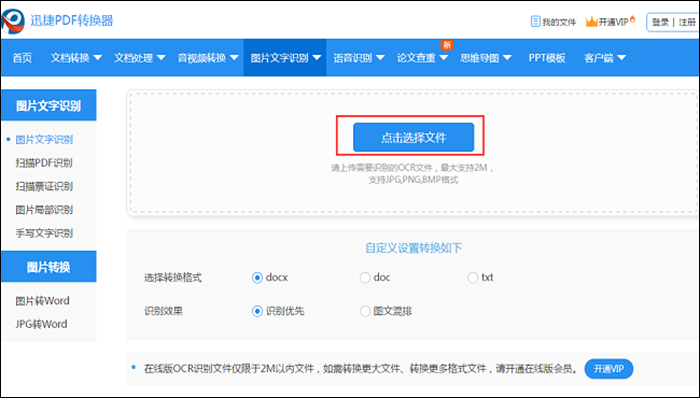The width and height of the screenshot is (700, 398).
Task: Open 我的文件 link
Action: [559, 22]
